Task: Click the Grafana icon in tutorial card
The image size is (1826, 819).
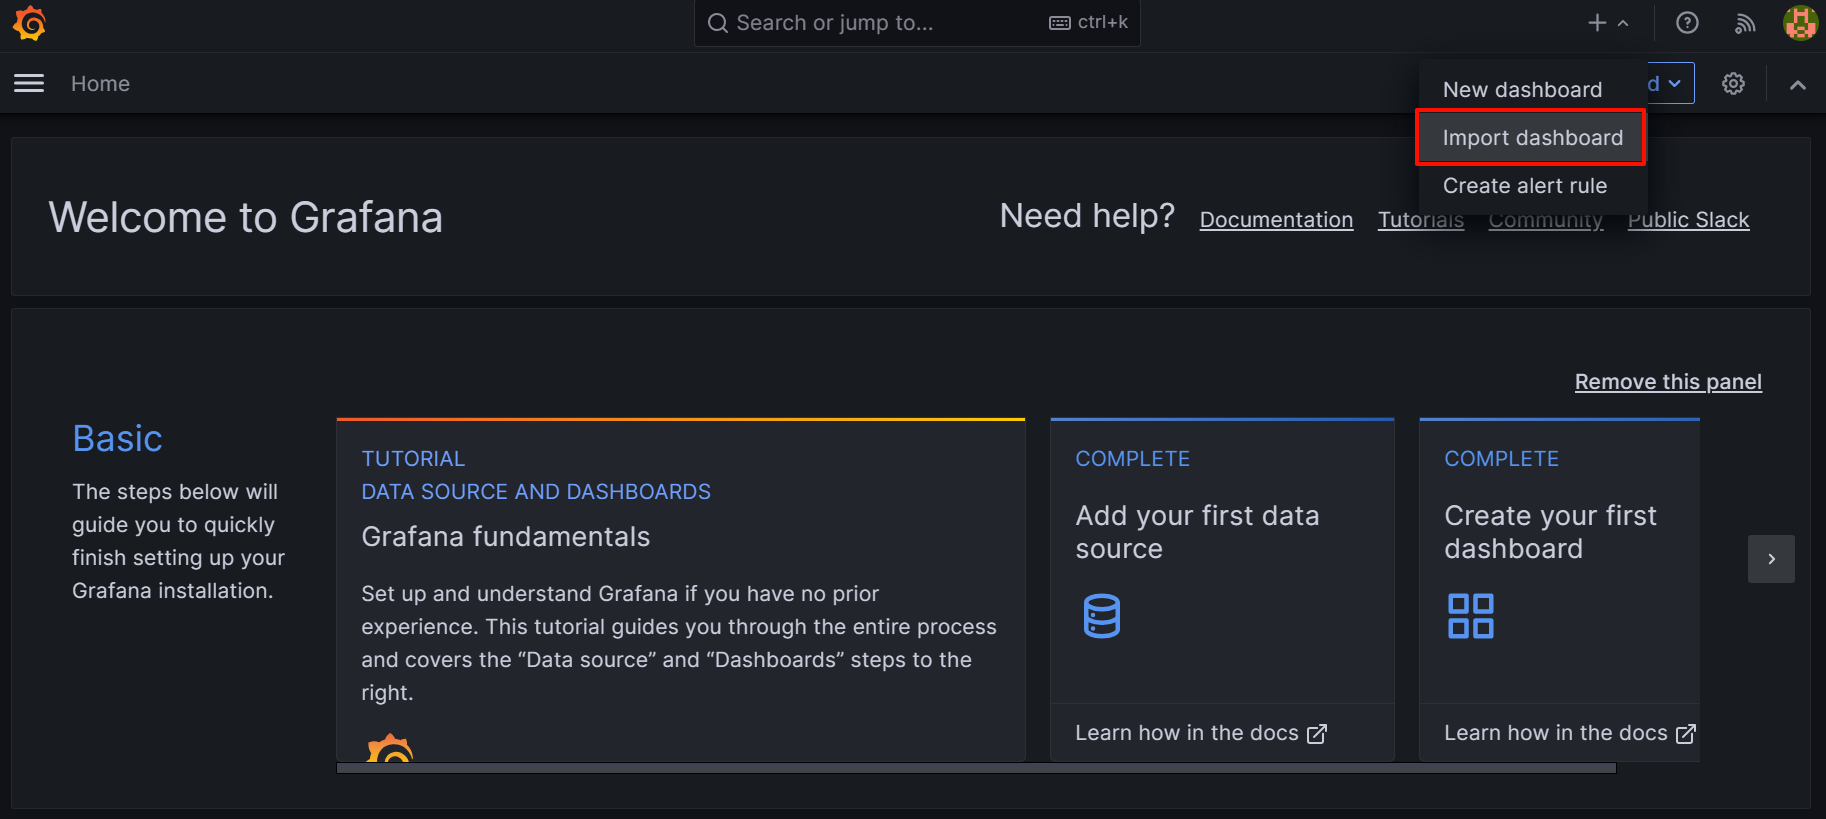Action: click(390, 748)
